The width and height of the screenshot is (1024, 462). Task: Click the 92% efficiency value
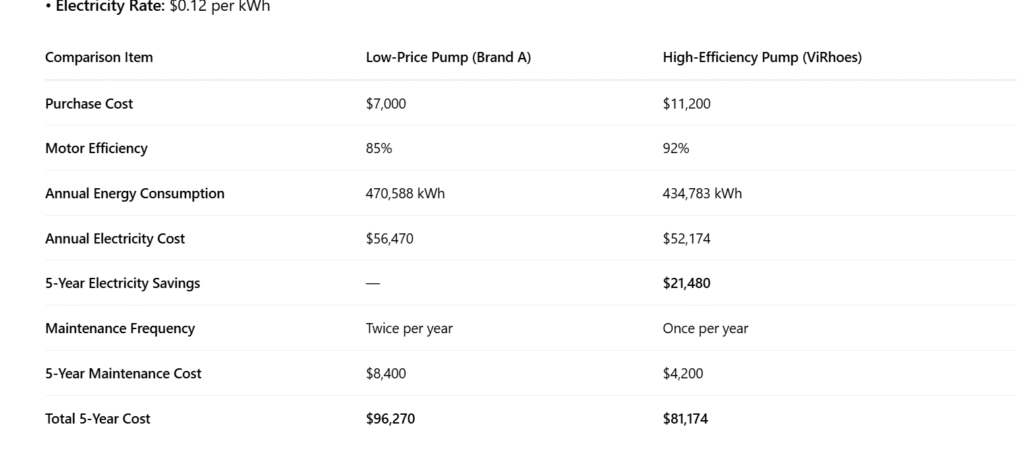[676, 149]
